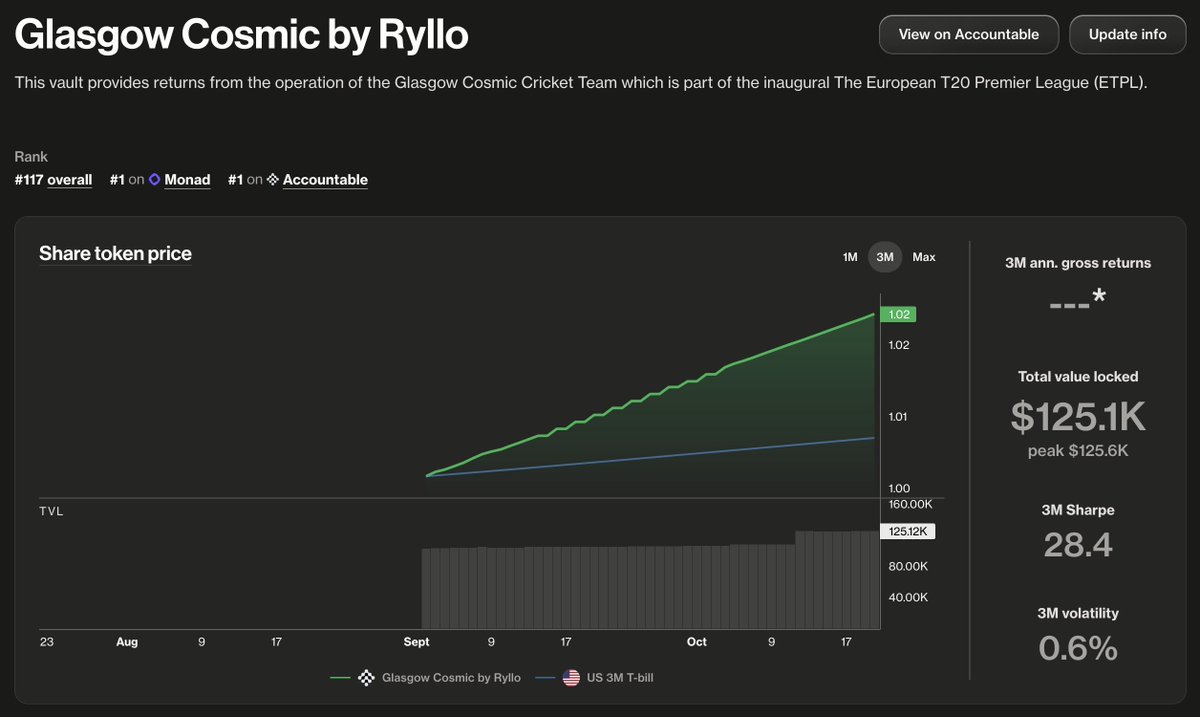Click the 0.6% volatility value
Screen dimensions: 1200x717
(x=1078, y=649)
